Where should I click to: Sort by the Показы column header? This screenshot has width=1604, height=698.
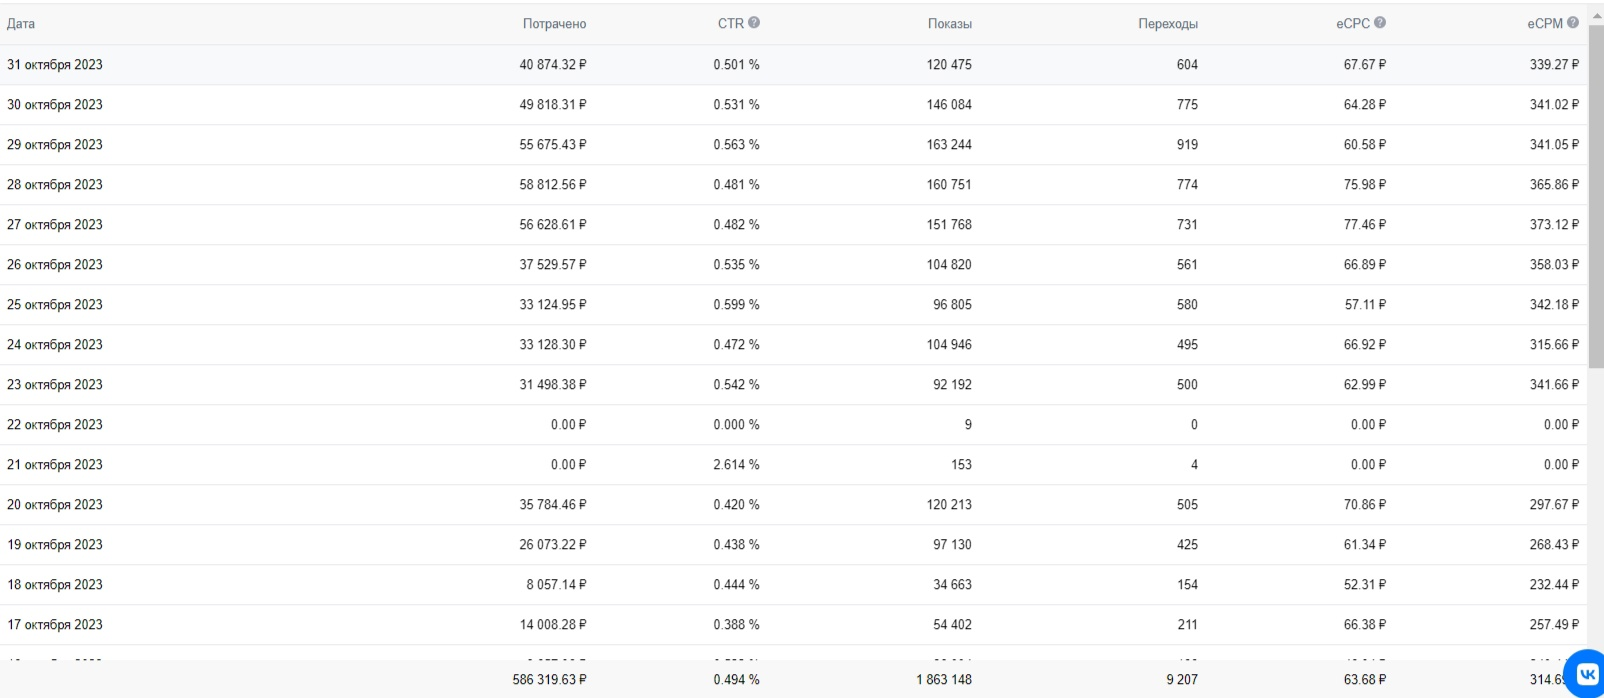(949, 24)
